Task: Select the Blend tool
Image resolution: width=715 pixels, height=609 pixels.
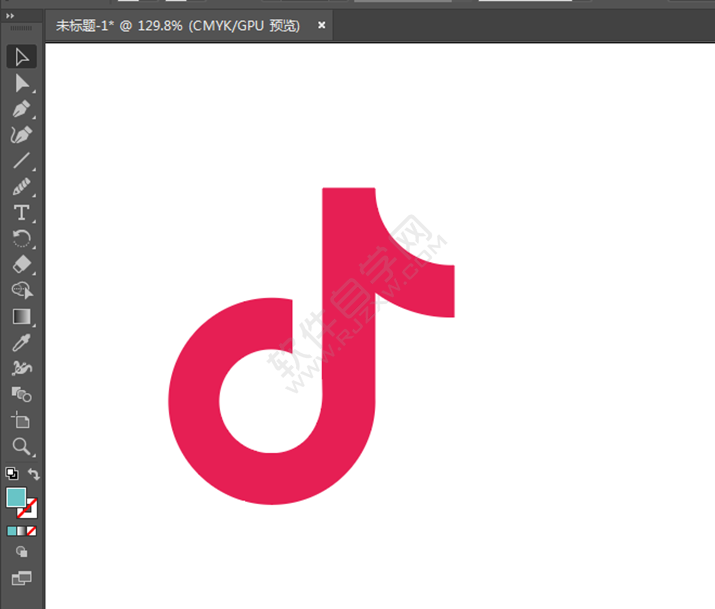Action: 21,394
